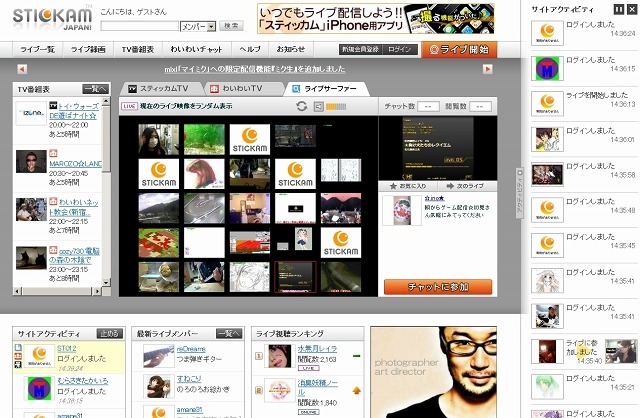640x418 pixels.
Task: Click the chat icon beside ST012 activity
Action: 18,356
